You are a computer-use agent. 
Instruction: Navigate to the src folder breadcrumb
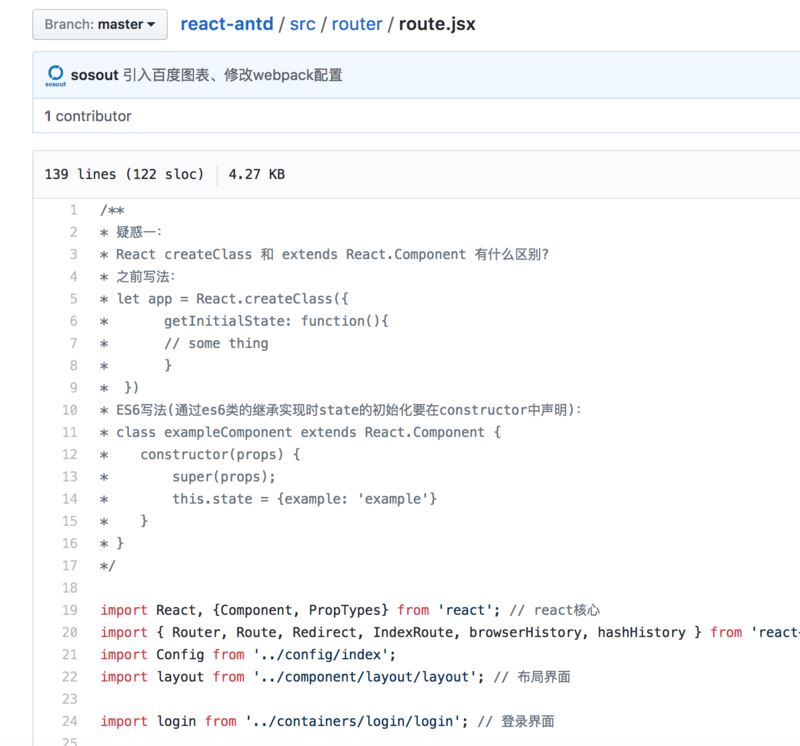coord(303,24)
